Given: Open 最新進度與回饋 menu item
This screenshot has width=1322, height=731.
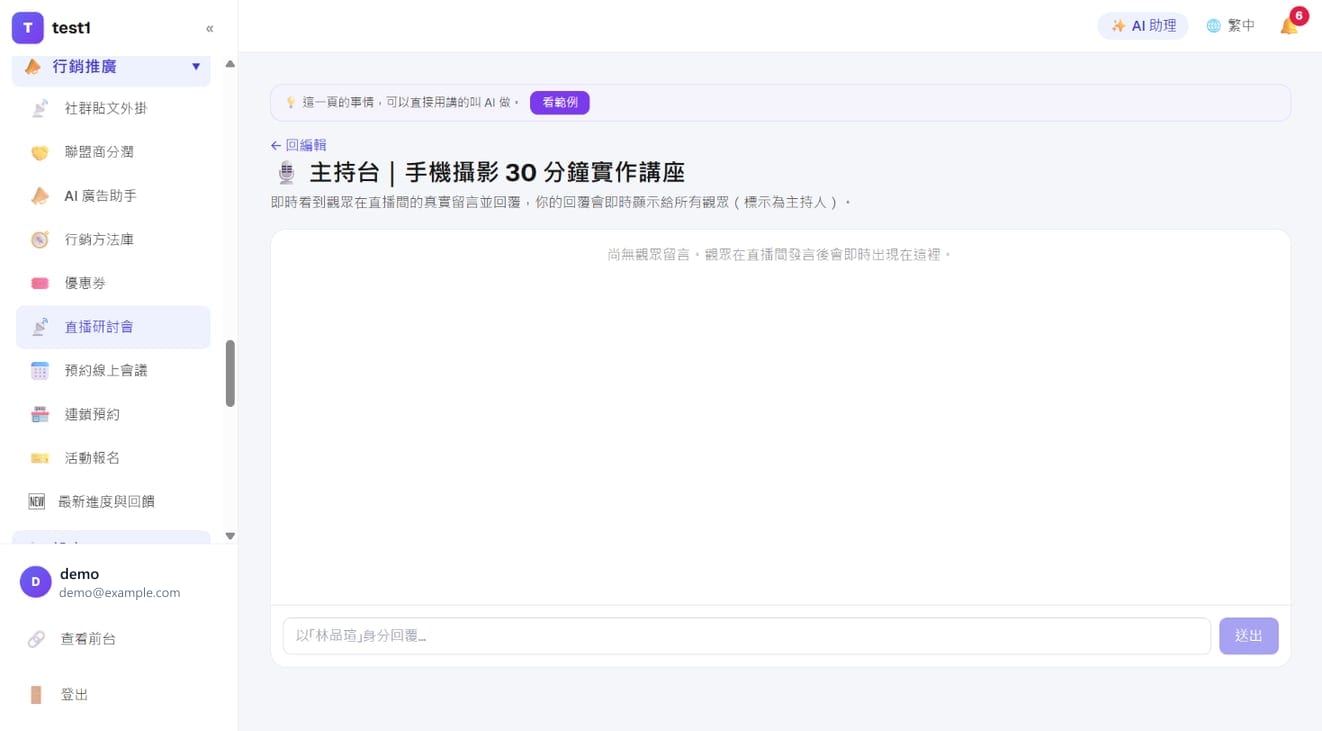Looking at the screenshot, I should click(x=113, y=502).
